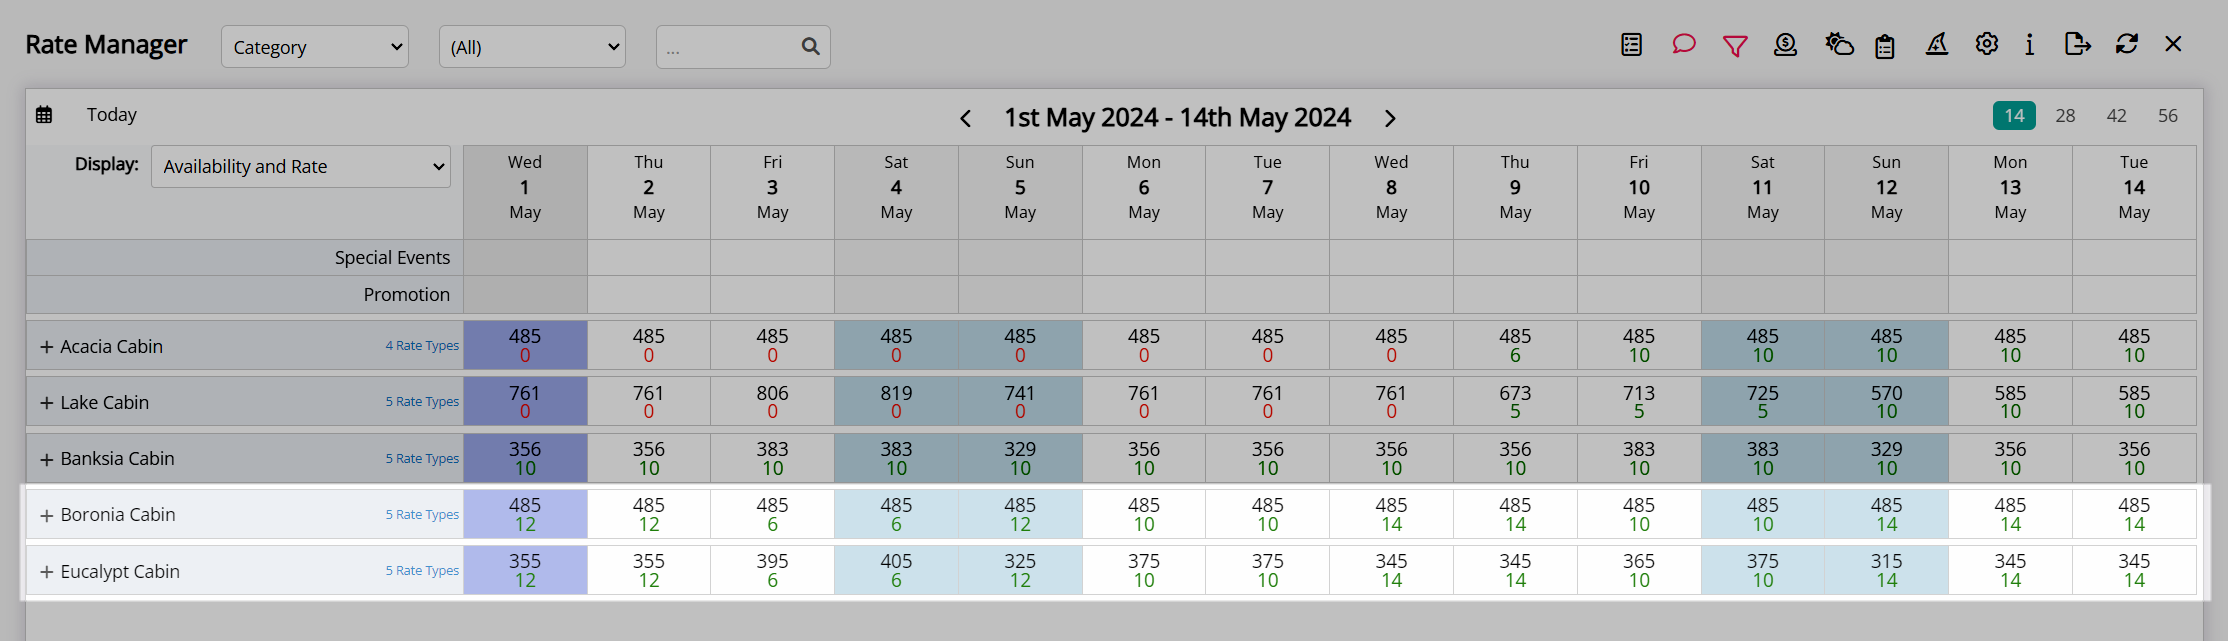Select the 14 days view toggle
2228x641 pixels.
(2014, 116)
